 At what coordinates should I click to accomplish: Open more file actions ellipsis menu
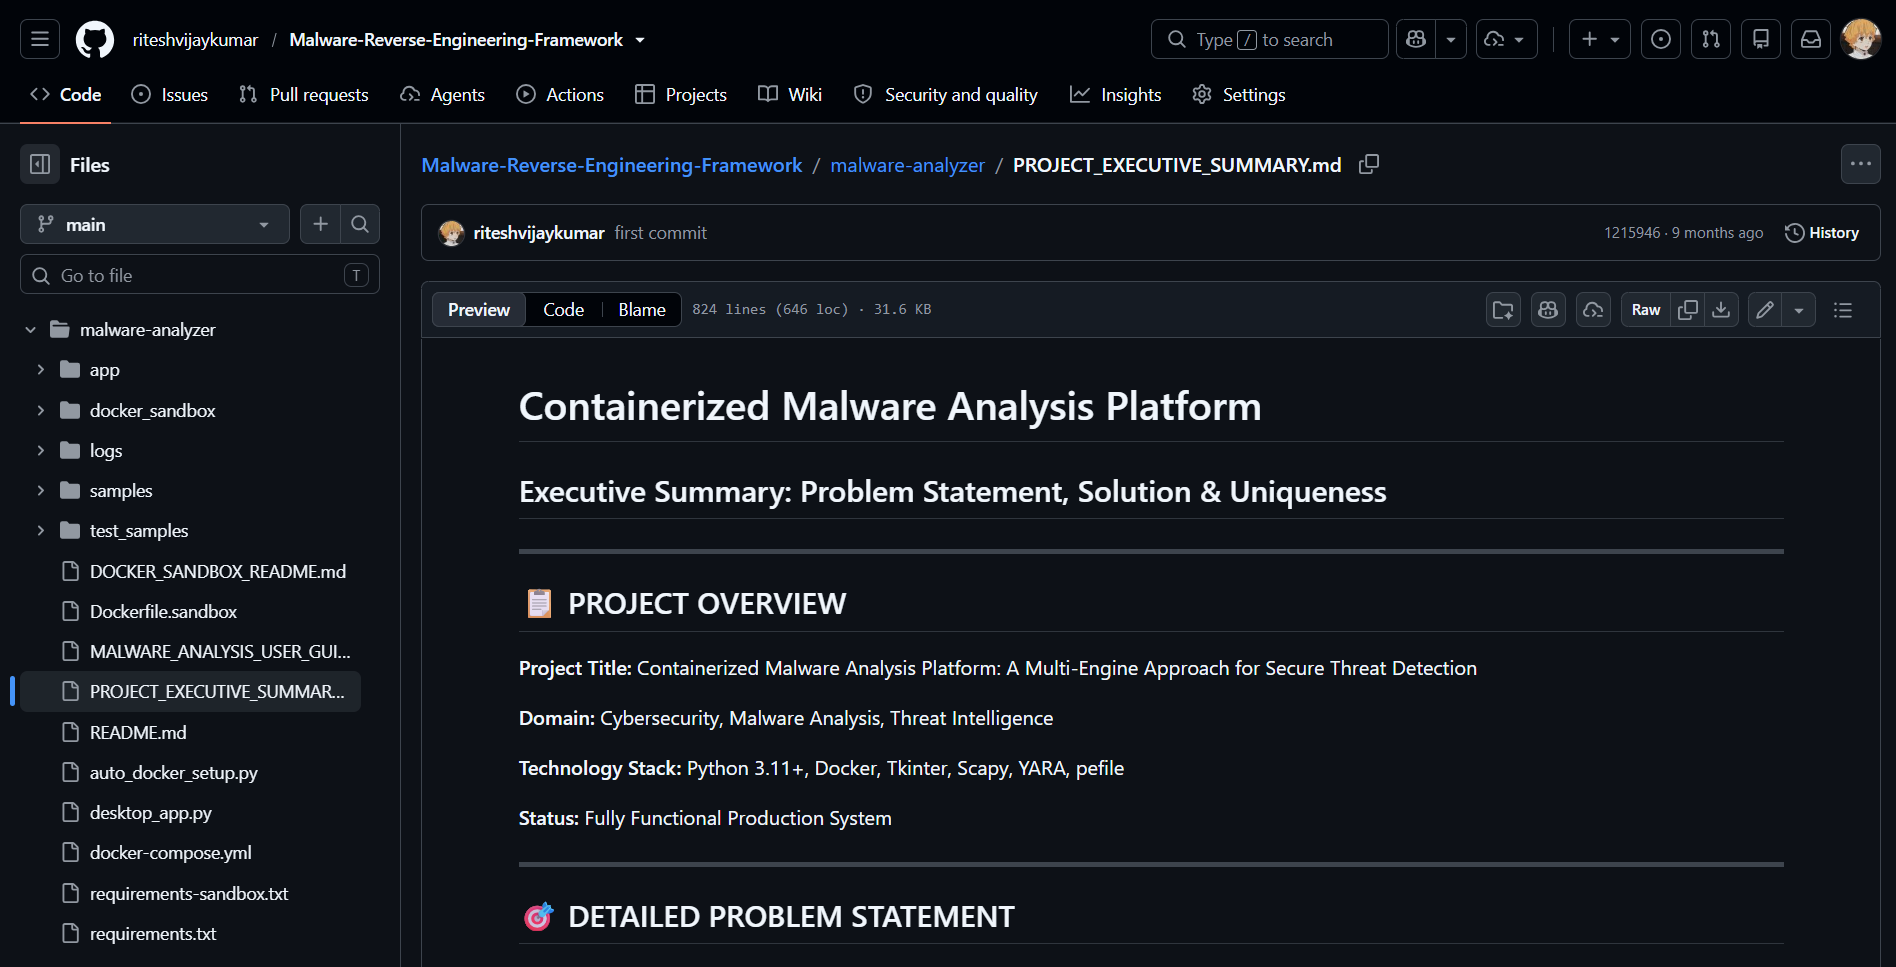[1861, 164]
